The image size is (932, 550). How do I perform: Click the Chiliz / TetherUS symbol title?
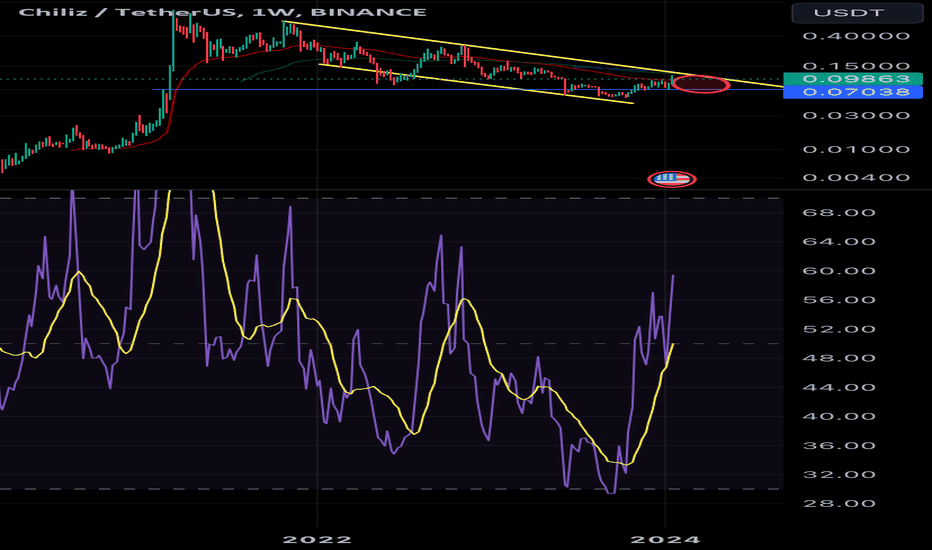click(128, 12)
